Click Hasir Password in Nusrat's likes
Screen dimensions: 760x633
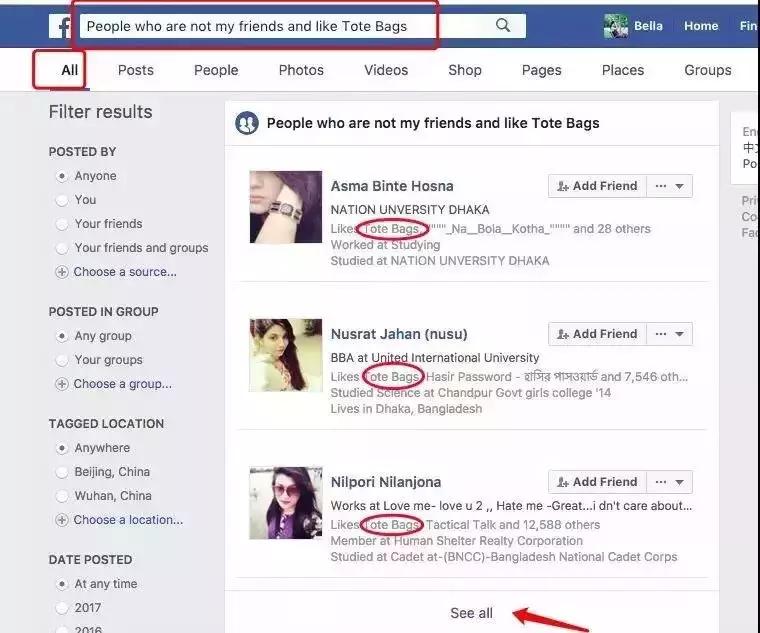tap(468, 377)
